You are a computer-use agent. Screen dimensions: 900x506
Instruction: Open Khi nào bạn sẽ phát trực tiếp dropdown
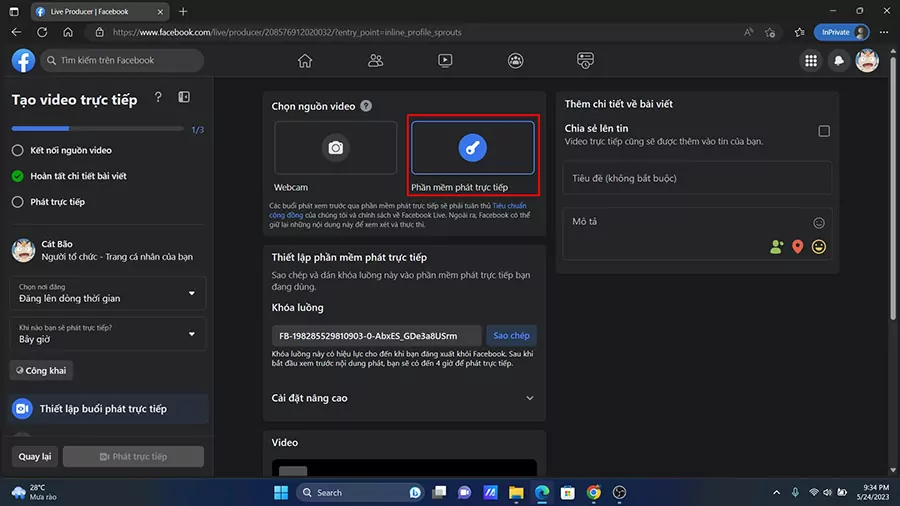coord(107,334)
